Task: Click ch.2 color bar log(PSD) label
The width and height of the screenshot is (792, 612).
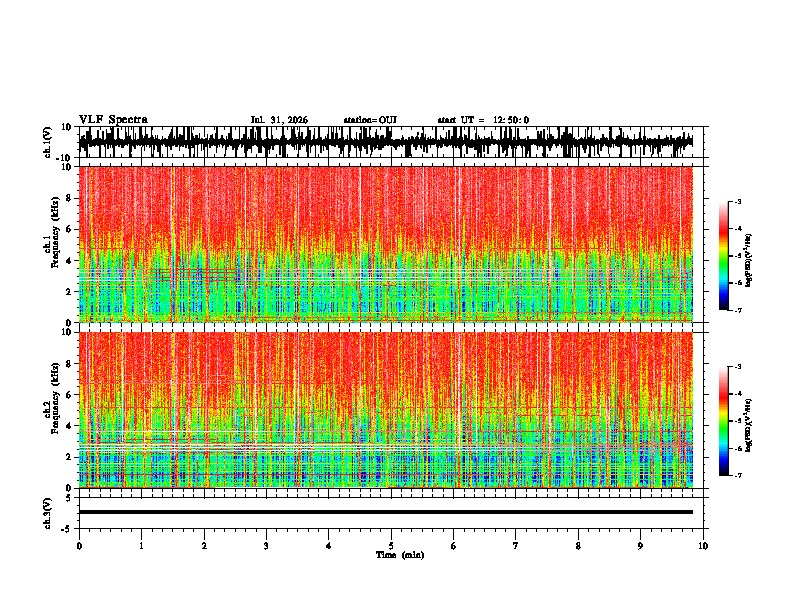Action: [748, 425]
